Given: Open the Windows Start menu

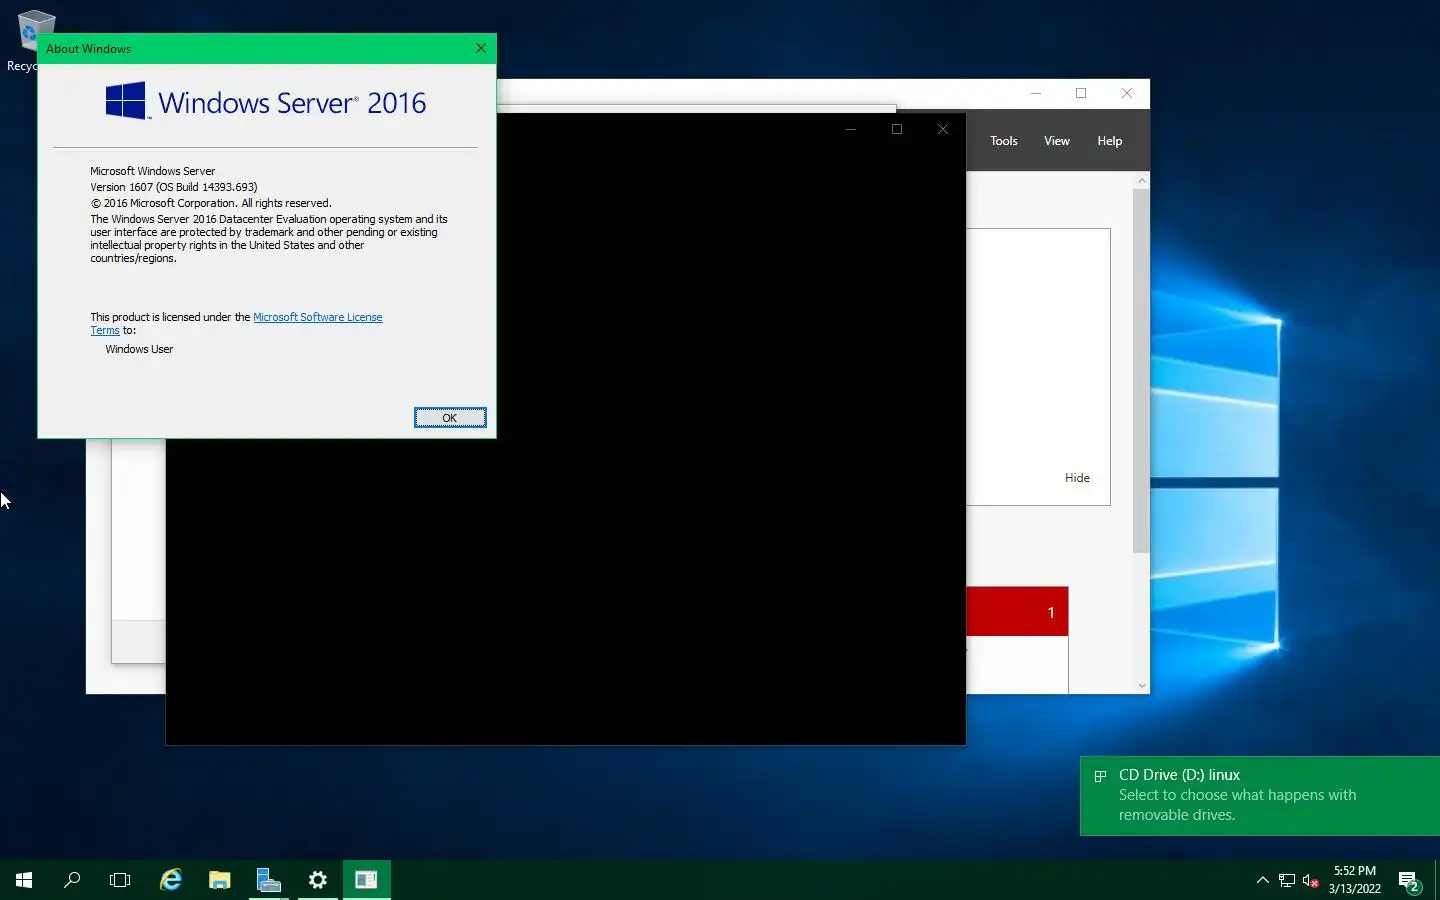Looking at the screenshot, I should (24, 880).
